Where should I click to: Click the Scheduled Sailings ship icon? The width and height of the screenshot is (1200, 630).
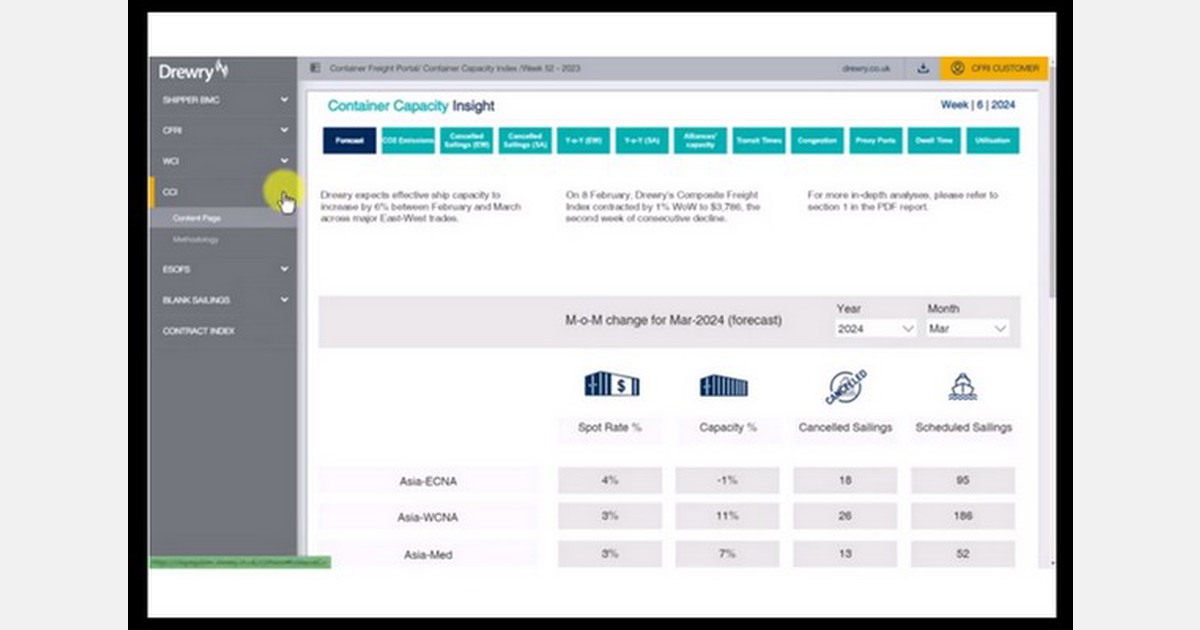pos(962,383)
